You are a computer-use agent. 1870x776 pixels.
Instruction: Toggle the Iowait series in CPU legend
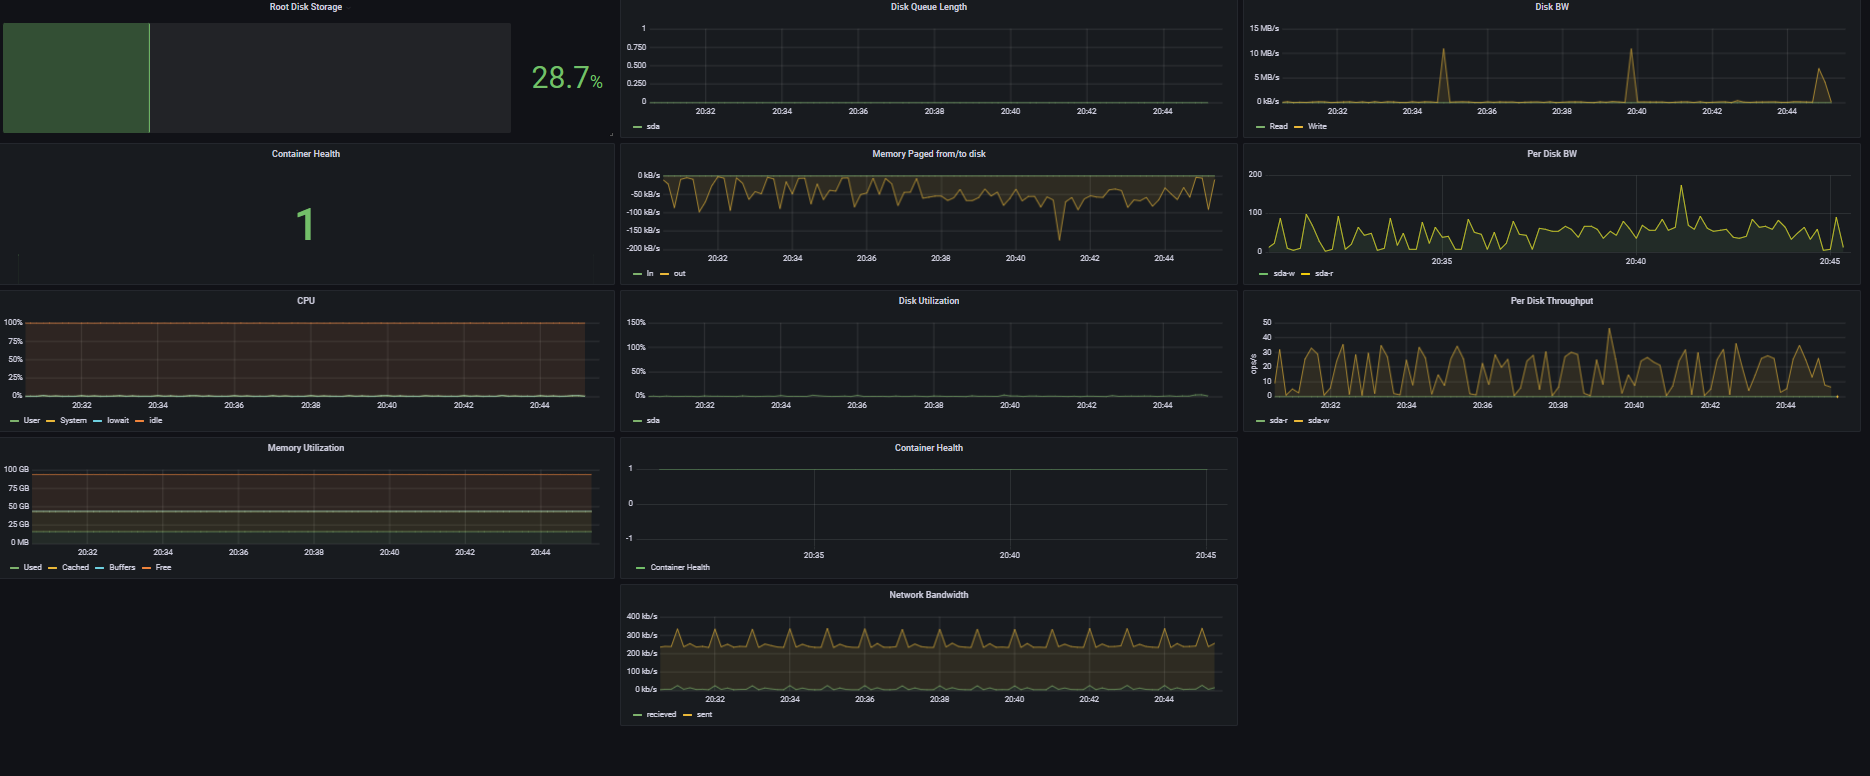click(x=118, y=421)
